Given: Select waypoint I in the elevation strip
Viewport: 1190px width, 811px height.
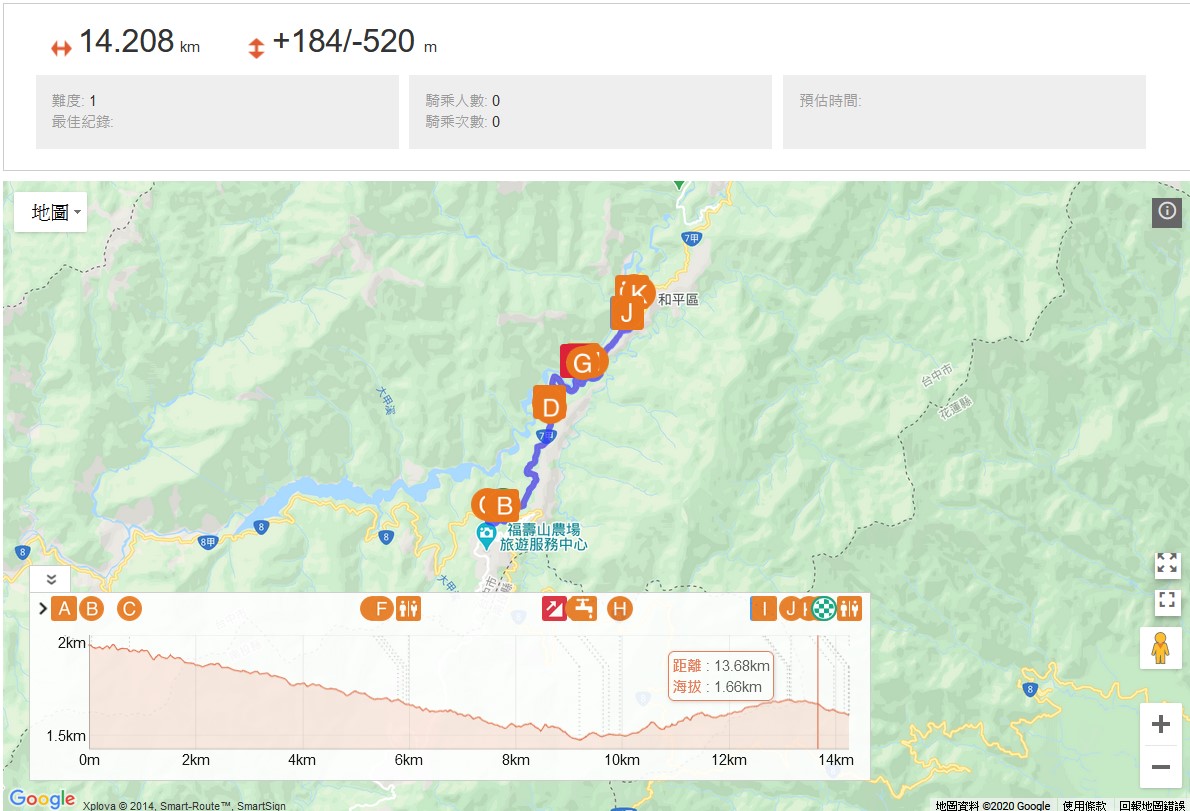Looking at the screenshot, I should 763,608.
